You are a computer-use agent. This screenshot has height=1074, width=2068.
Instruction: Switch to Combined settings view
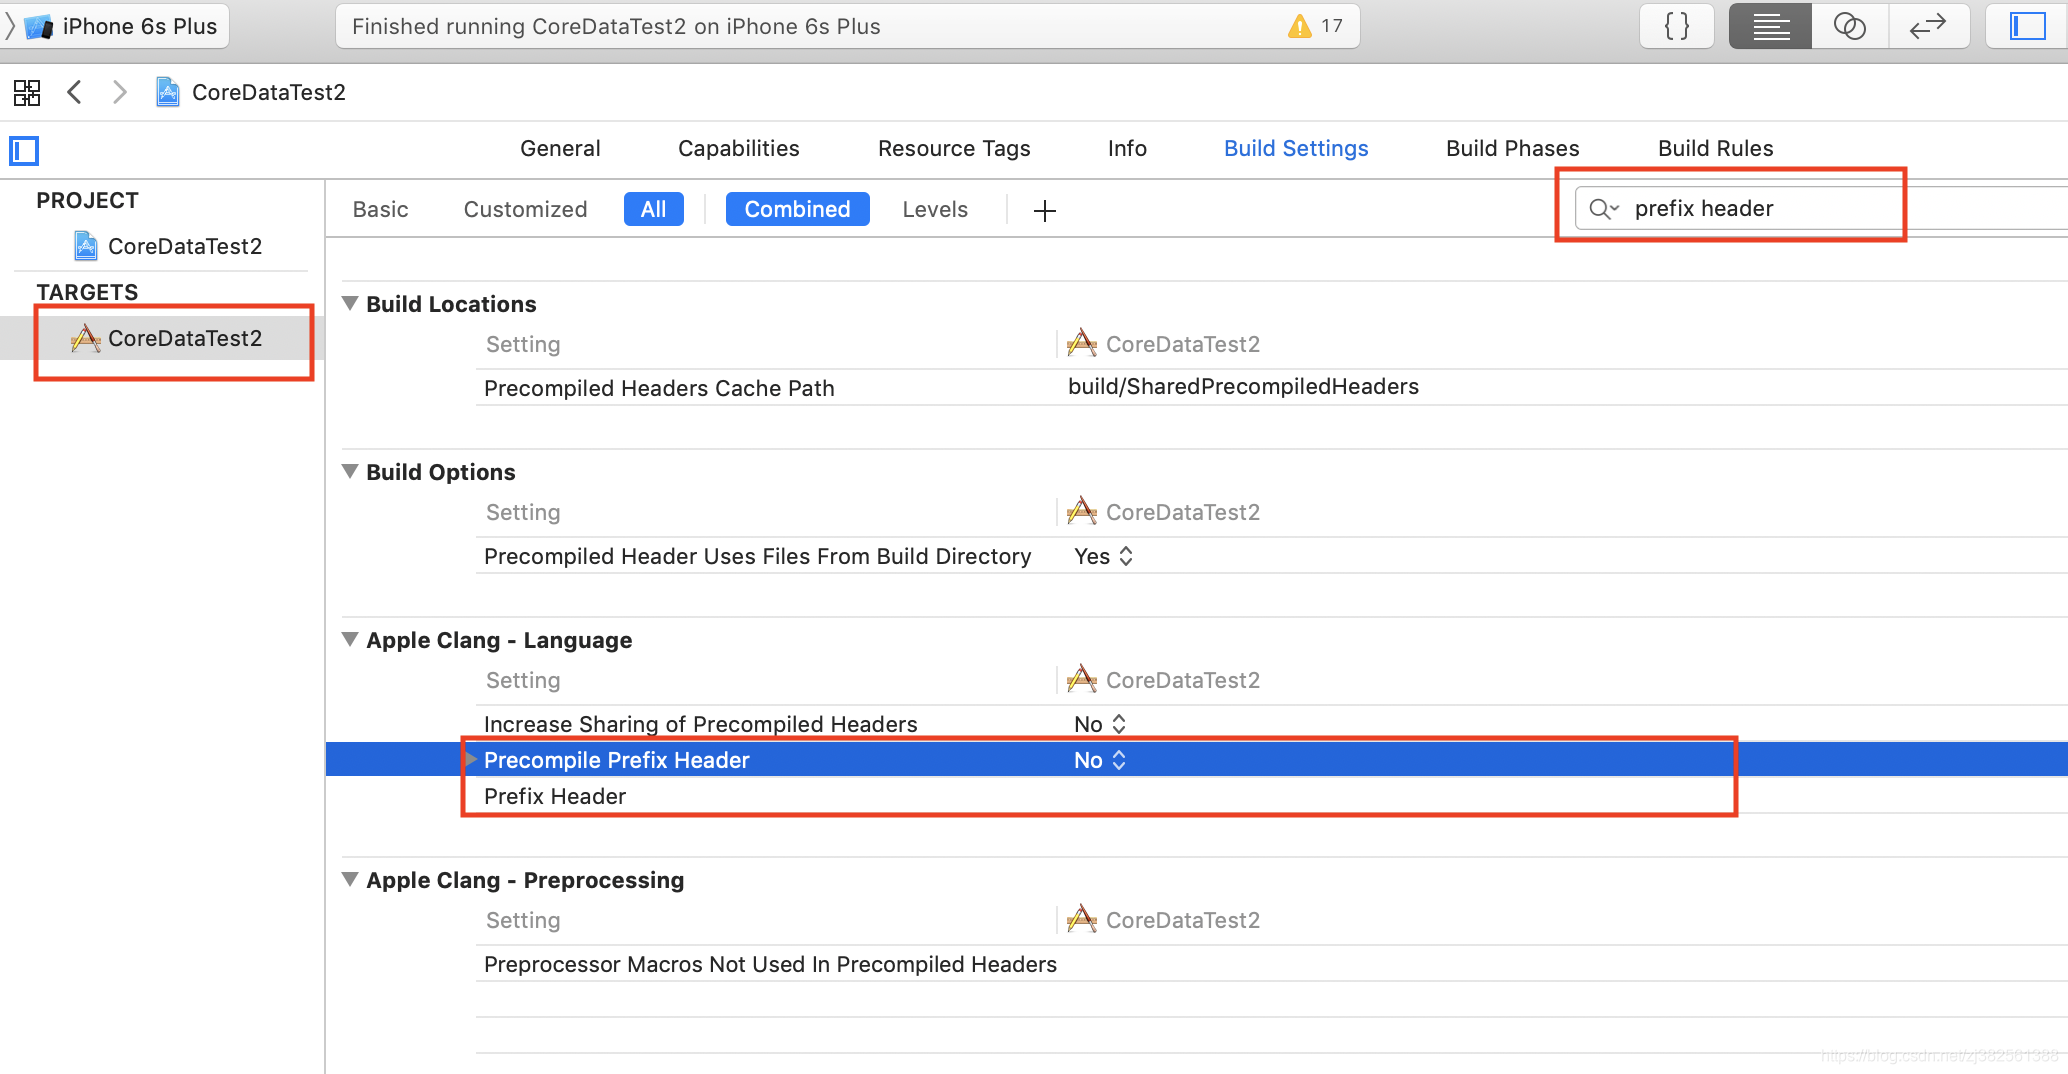pos(797,209)
